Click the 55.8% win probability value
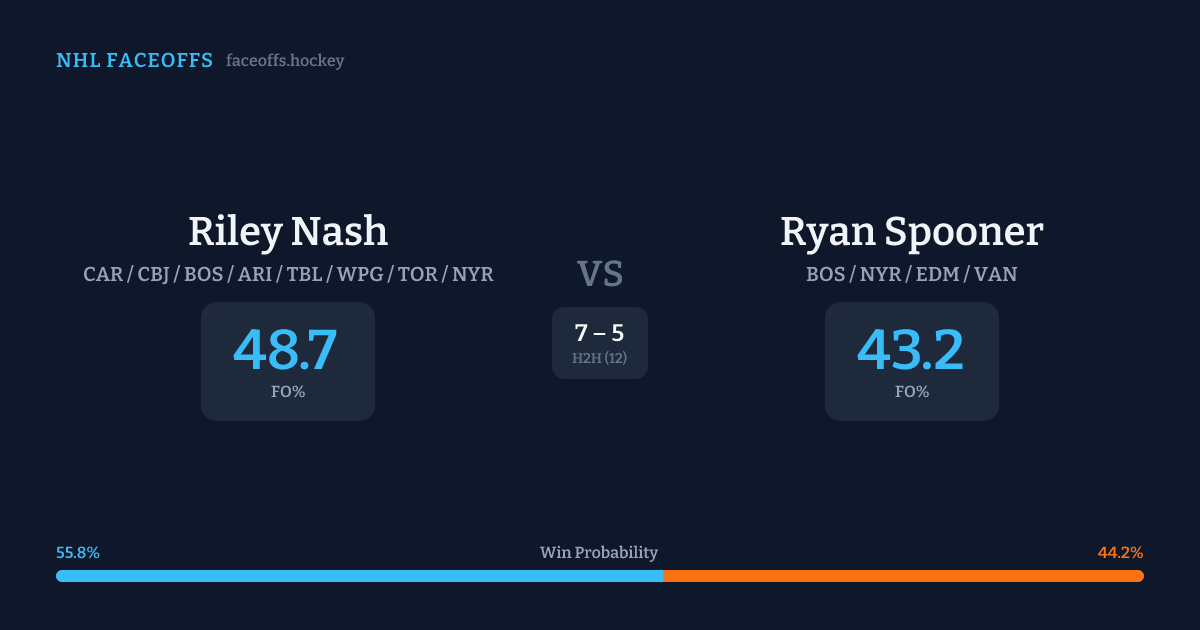 pos(78,553)
